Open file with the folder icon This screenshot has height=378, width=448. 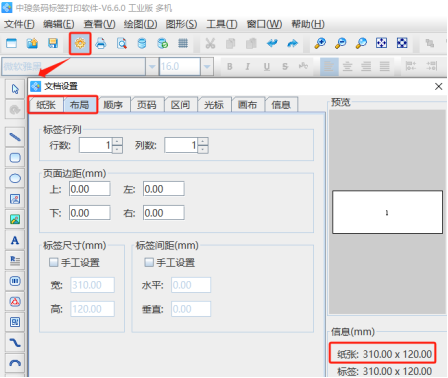32,43
